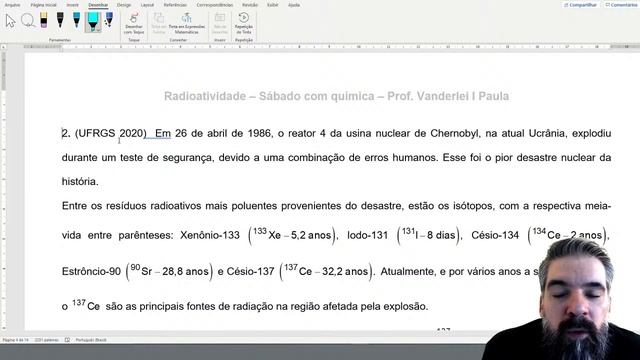Open the Ajuda tab
Screen dimensions: 640x360
pos(294,5)
